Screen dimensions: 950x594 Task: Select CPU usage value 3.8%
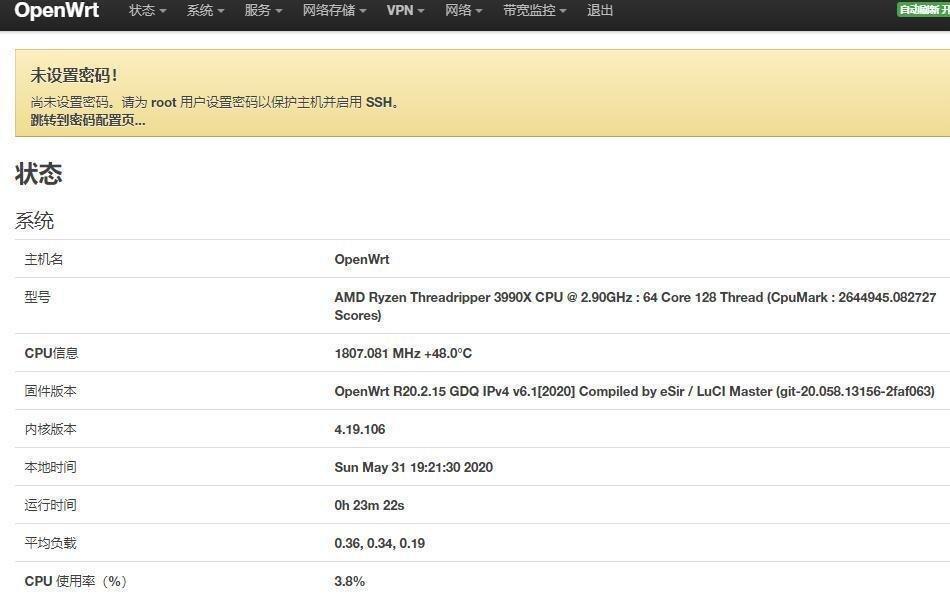click(350, 581)
